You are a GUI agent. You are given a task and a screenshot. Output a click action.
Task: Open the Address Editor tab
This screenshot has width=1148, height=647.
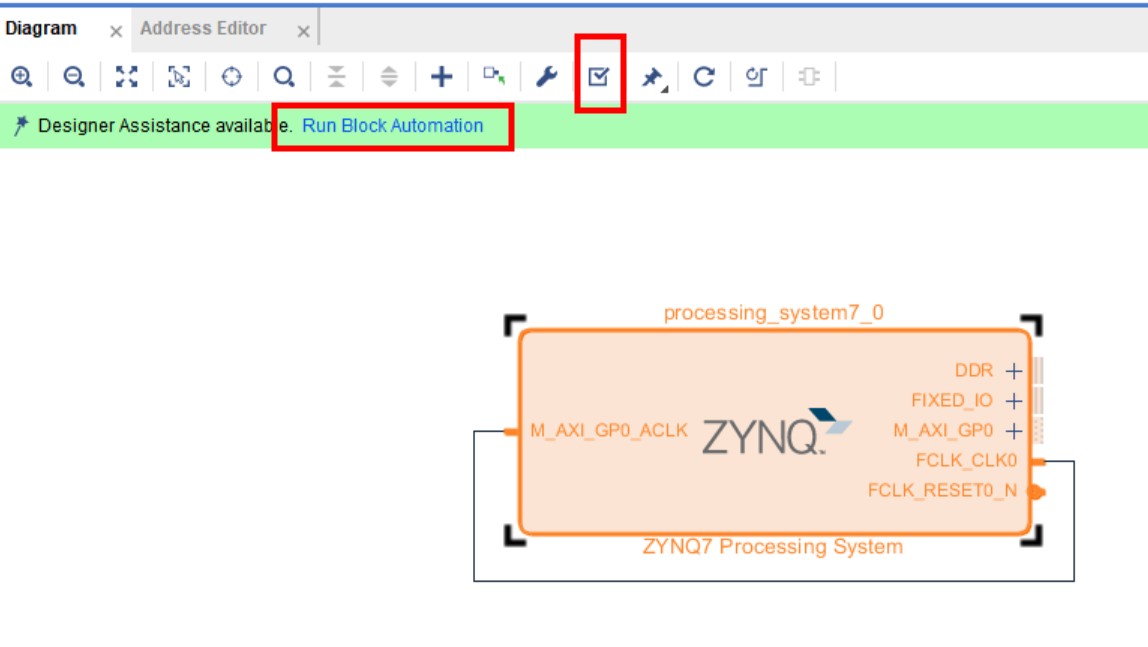(203, 29)
